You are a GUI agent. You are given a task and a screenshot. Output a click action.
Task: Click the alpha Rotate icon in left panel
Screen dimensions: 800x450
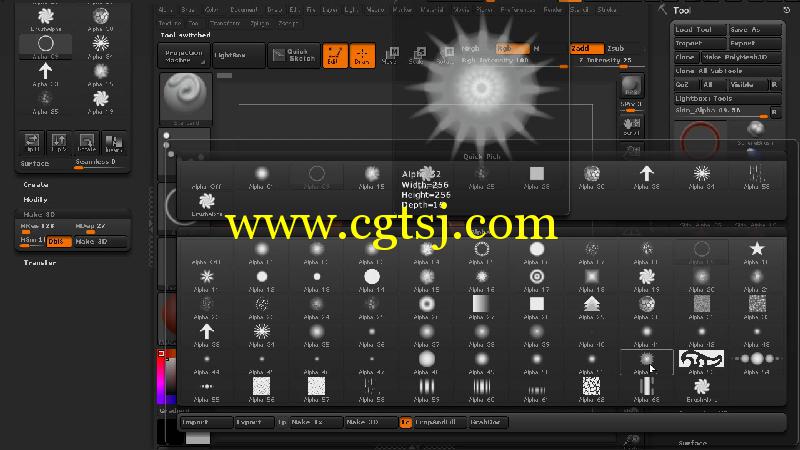(x=86, y=142)
